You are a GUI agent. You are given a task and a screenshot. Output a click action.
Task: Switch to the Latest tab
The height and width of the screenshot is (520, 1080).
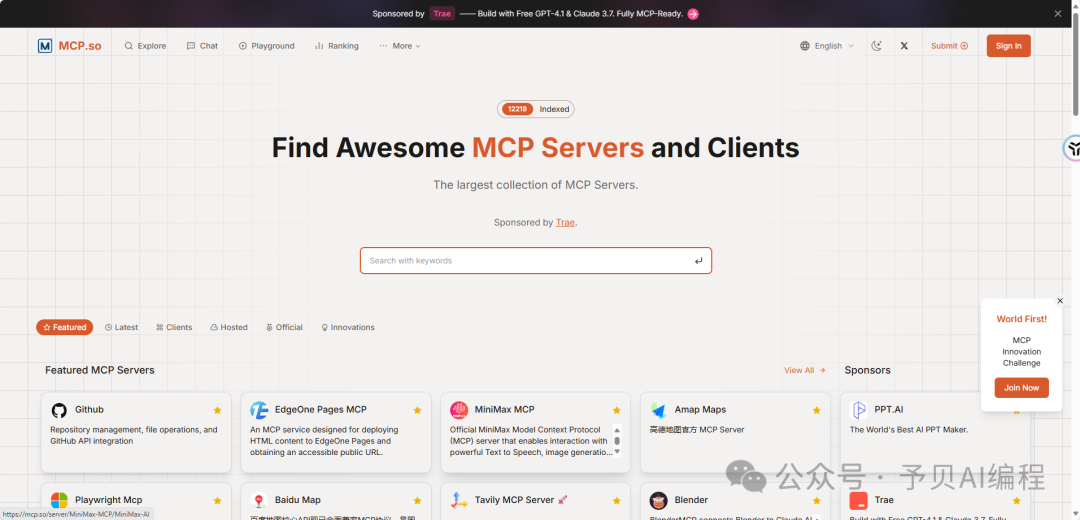(121, 327)
